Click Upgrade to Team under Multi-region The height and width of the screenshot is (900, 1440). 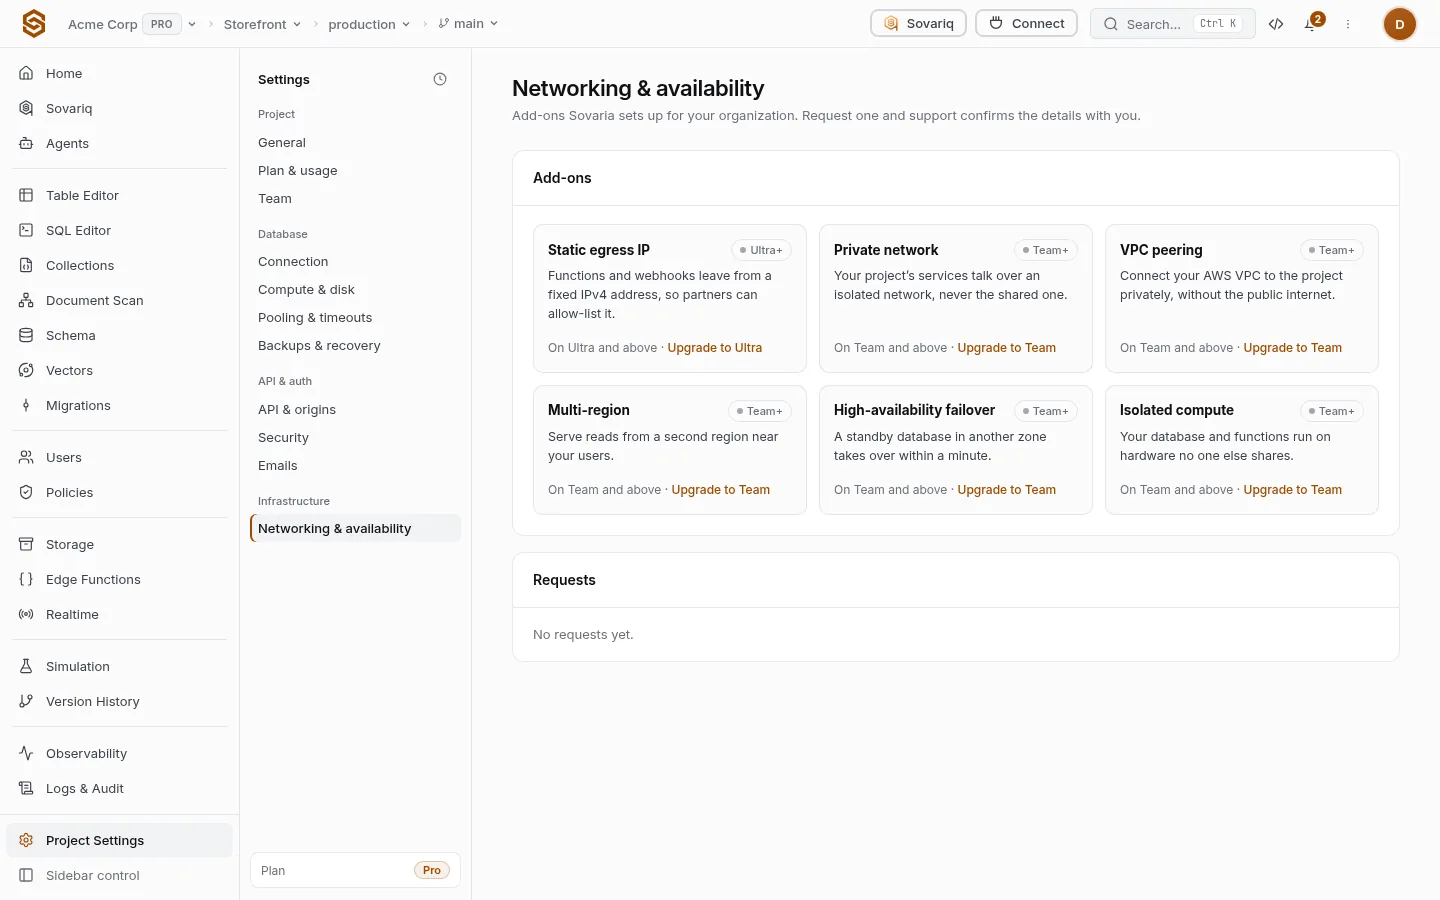point(720,490)
